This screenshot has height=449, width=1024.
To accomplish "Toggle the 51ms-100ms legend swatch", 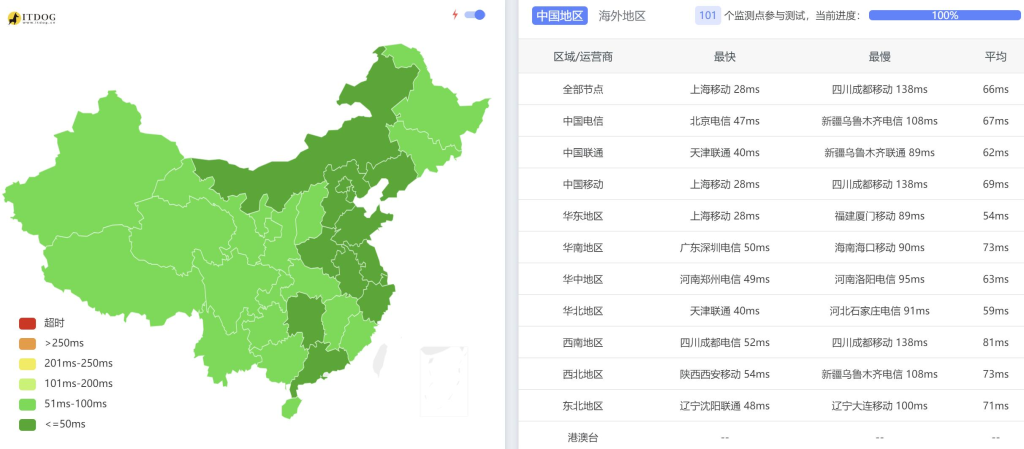I will point(27,403).
